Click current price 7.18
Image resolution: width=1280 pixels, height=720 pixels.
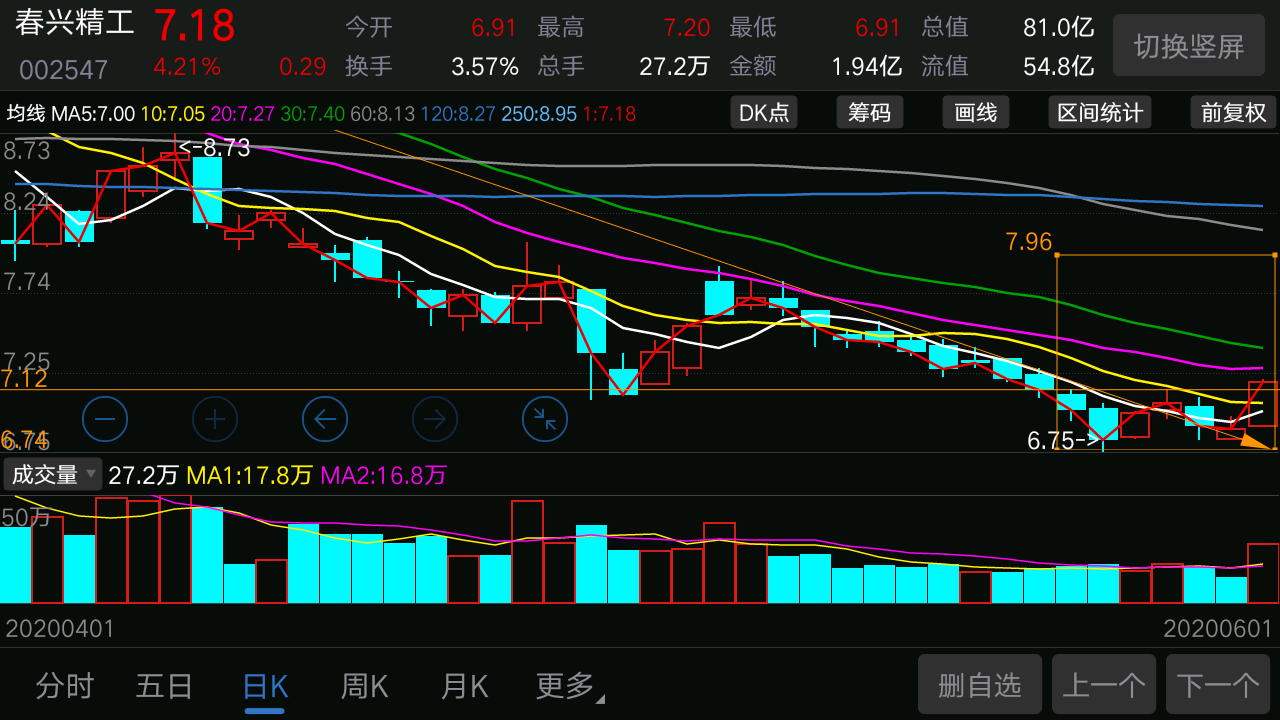tap(194, 26)
